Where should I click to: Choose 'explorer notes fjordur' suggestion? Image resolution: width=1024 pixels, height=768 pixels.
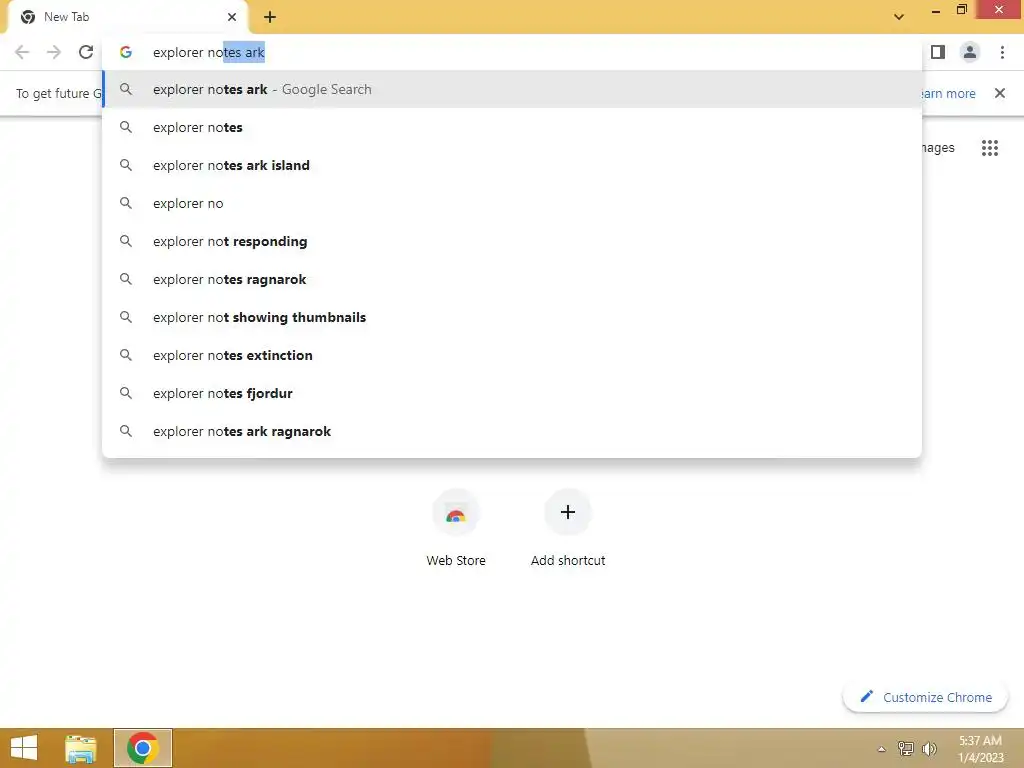point(512,393)
